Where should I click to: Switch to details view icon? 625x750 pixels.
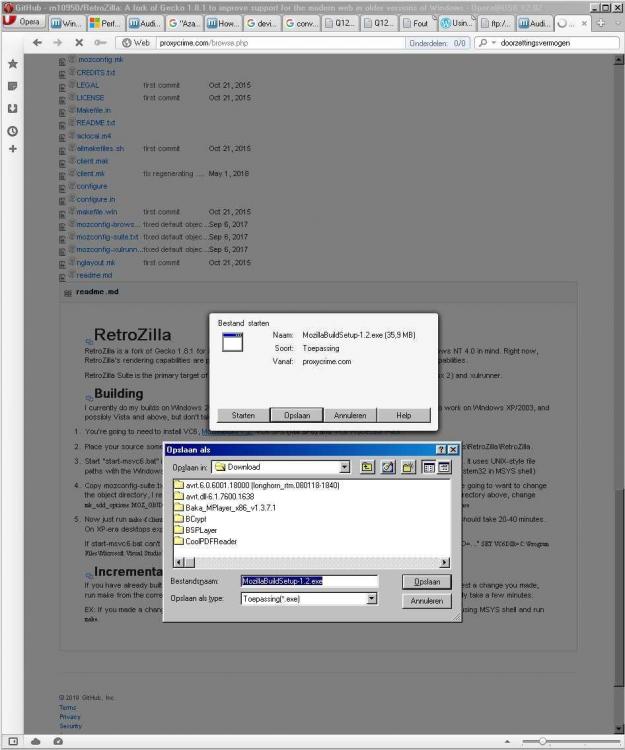coord(444,467)
